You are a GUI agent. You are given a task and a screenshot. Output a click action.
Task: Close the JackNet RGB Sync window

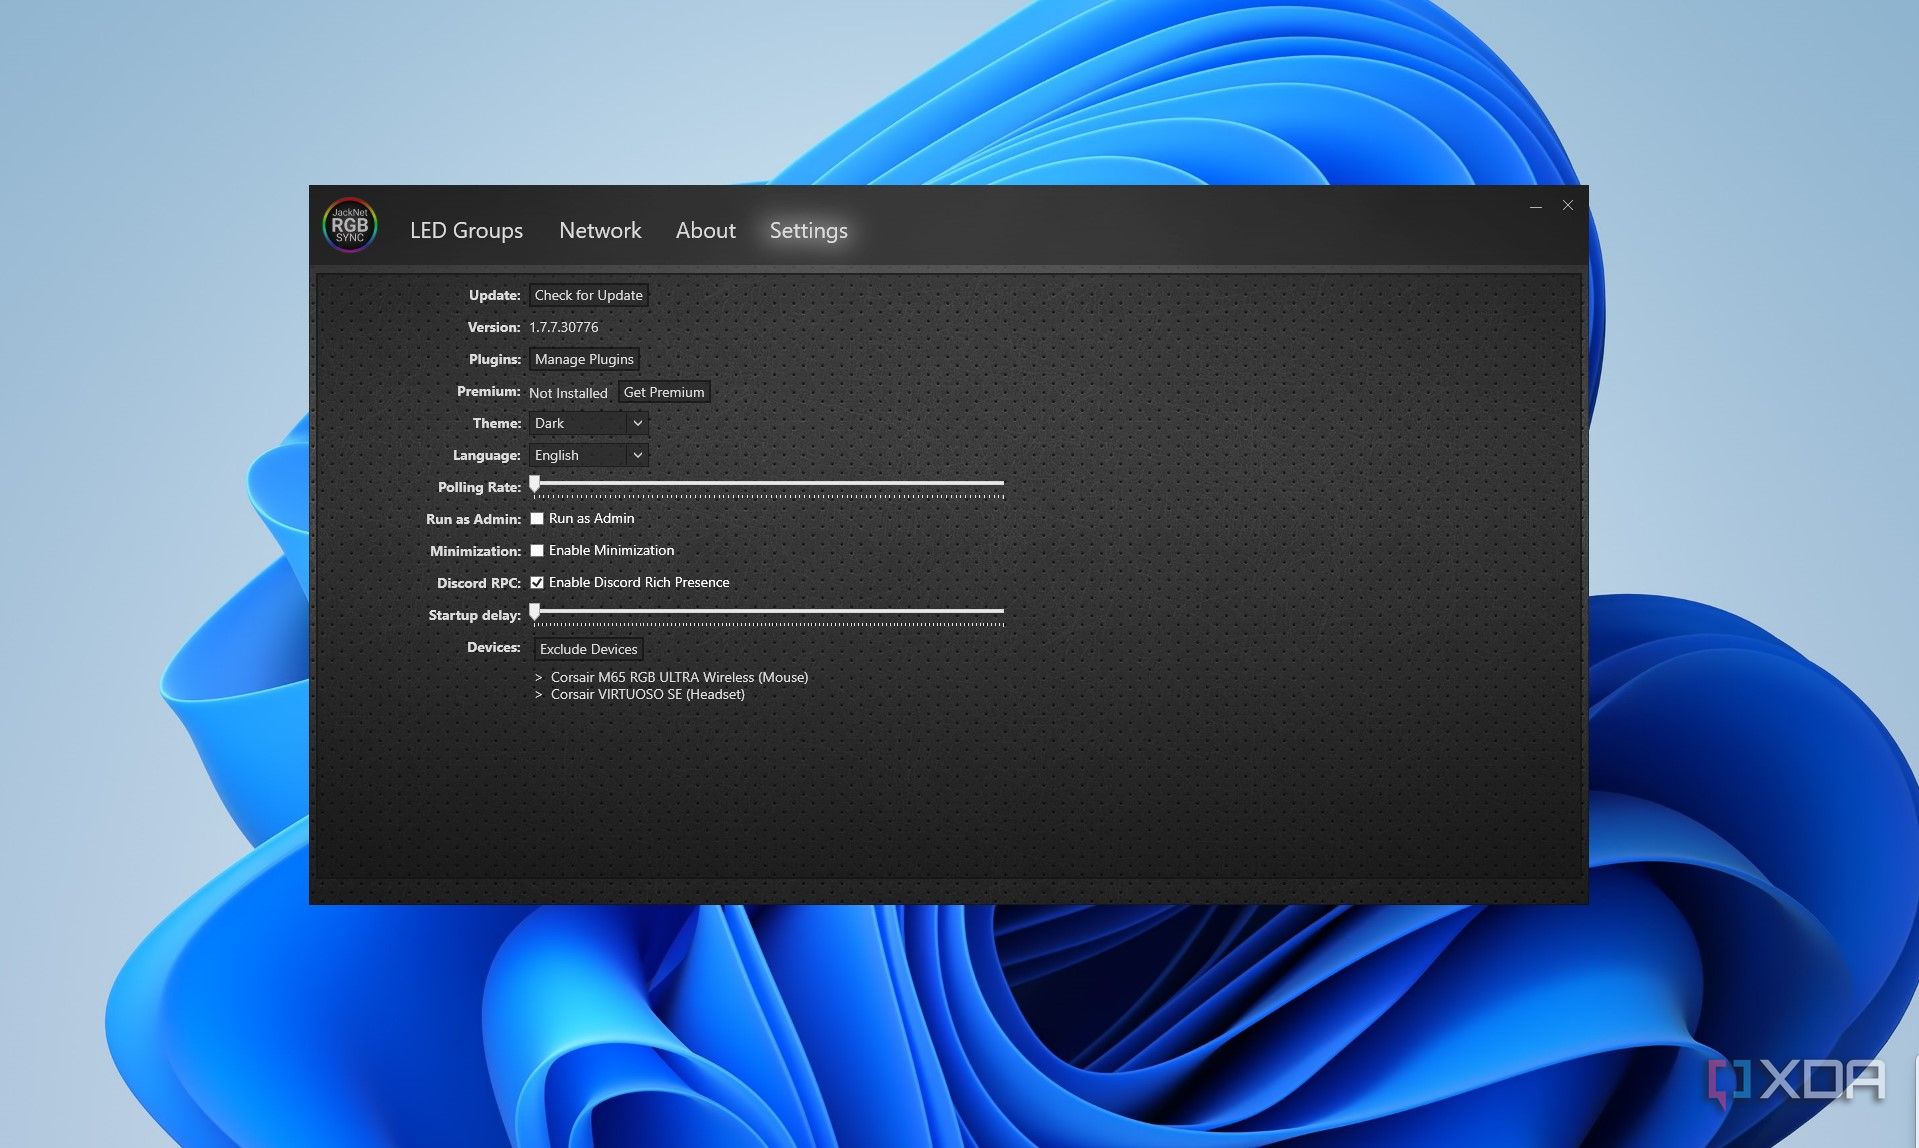pyautogui.click(x=1568, y=205)
